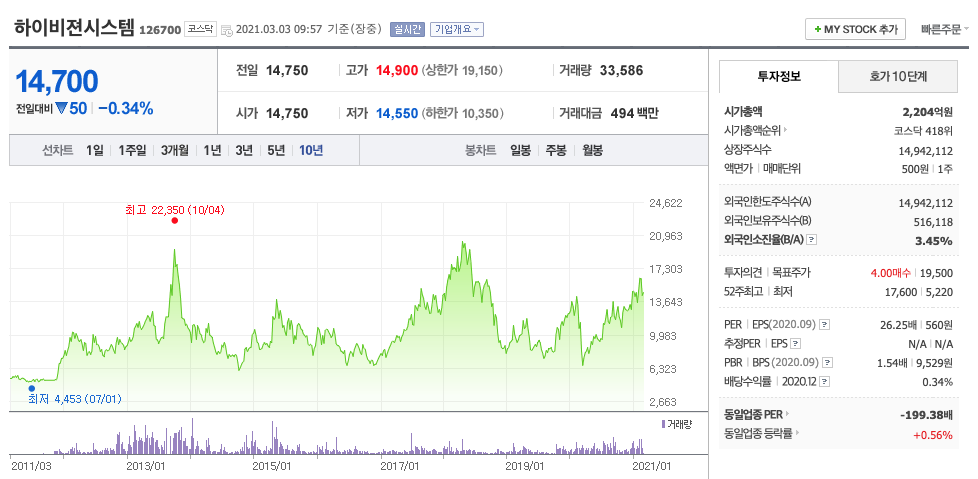
Task: Click the calendar icon beside the date
Action: (227, 30)
